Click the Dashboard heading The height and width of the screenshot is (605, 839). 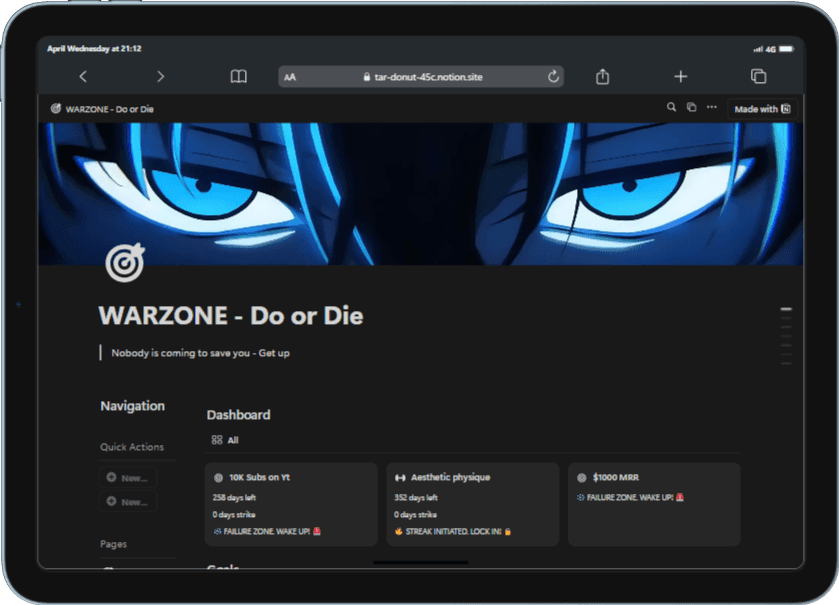(239, 415)
